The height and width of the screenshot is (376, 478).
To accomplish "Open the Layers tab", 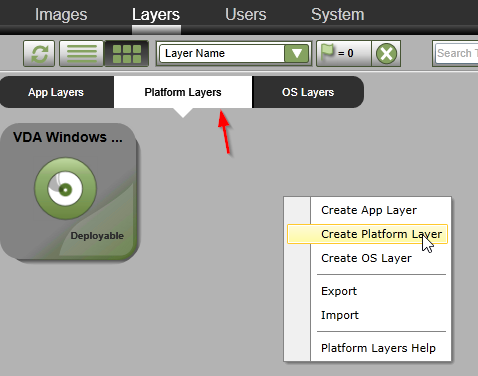I will tap(156, 15).
